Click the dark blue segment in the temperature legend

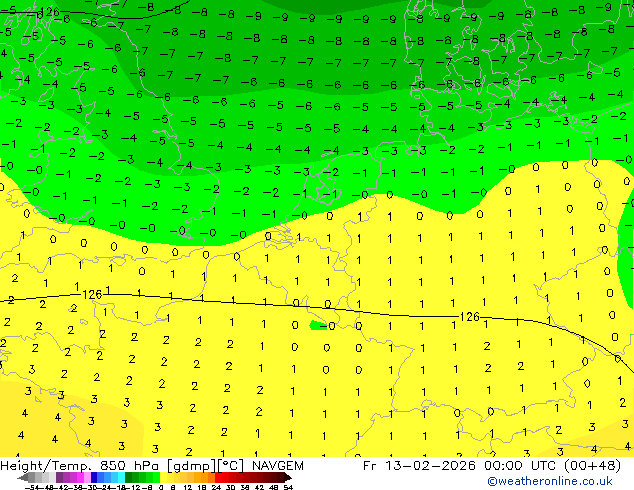pyautogui.click(x=94, y=477)
